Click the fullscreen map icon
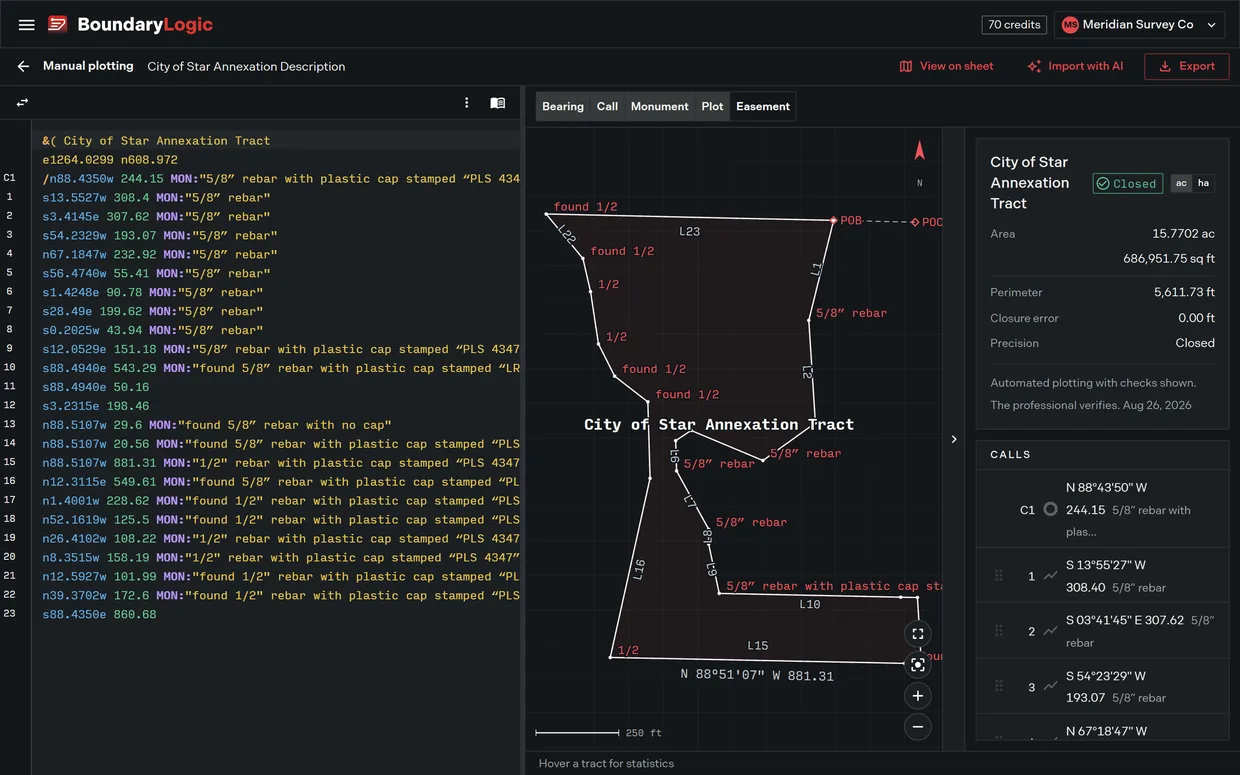Screen dimensions: 1240x775 coord(918,634)
